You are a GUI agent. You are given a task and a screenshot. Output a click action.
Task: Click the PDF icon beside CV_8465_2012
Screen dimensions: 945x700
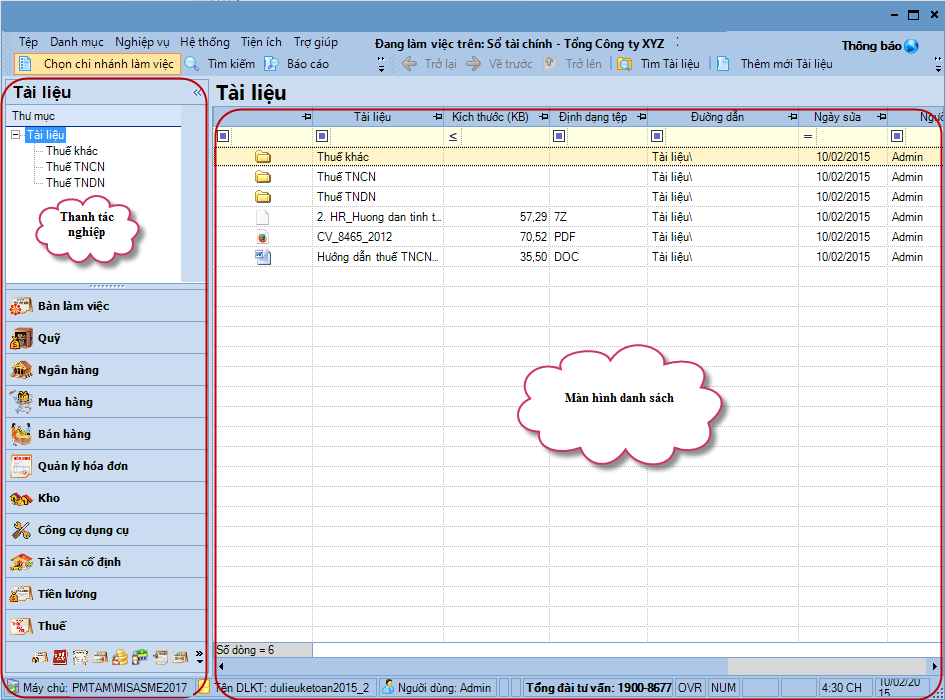[x=263, y=237]
